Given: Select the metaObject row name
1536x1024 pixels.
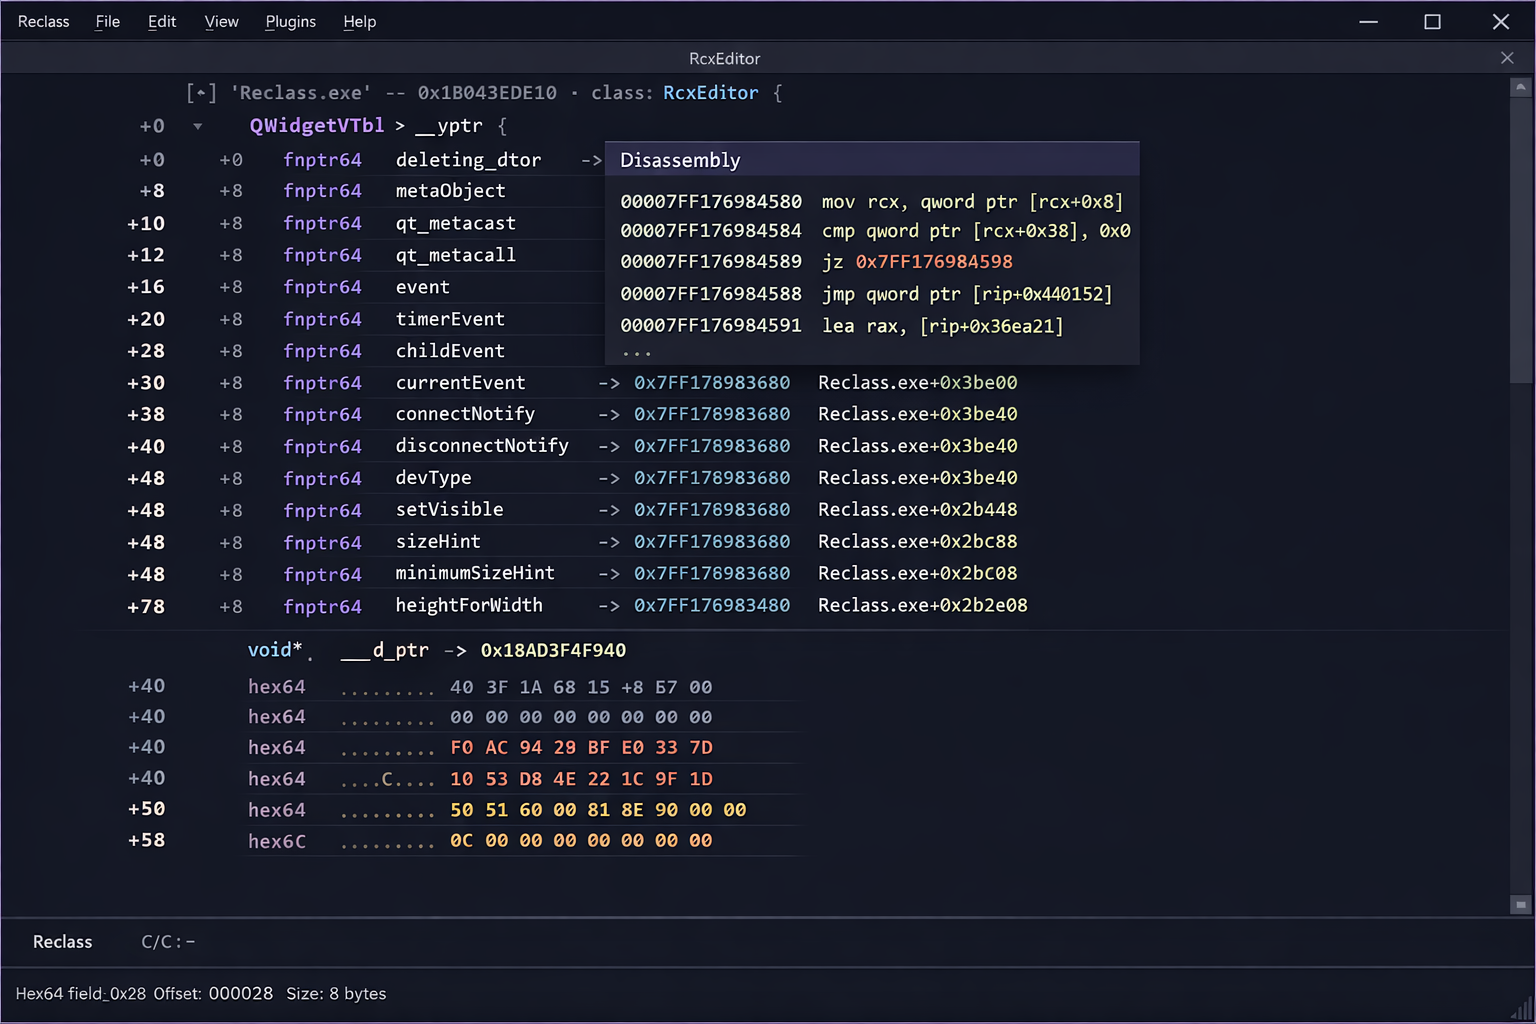Looking at the screenshot, I should tap(450, 191).
